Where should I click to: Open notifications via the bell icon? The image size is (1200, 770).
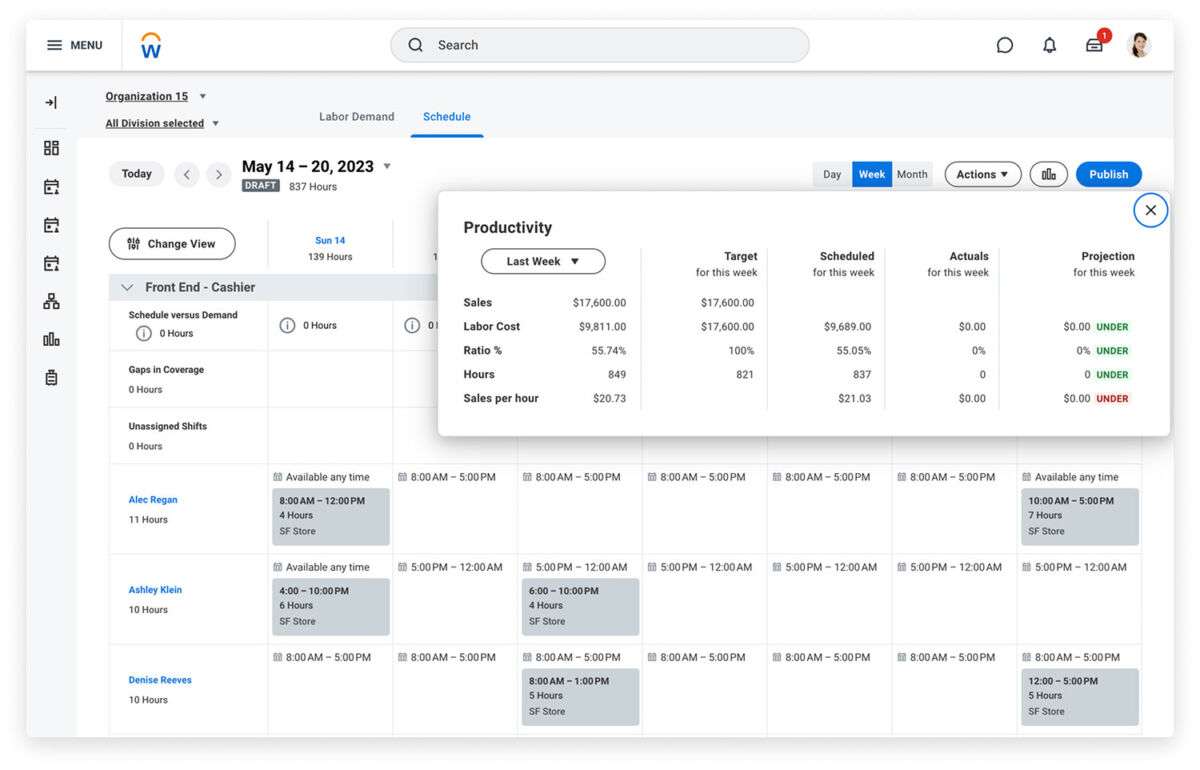1049,44
